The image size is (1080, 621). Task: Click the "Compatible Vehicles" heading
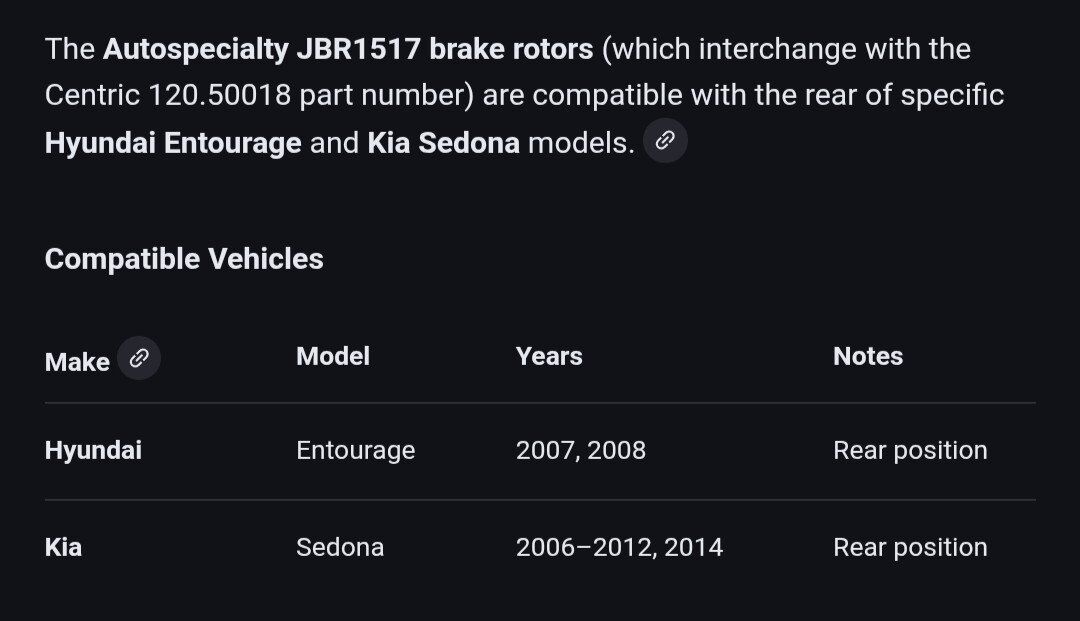tap(184, 259)
